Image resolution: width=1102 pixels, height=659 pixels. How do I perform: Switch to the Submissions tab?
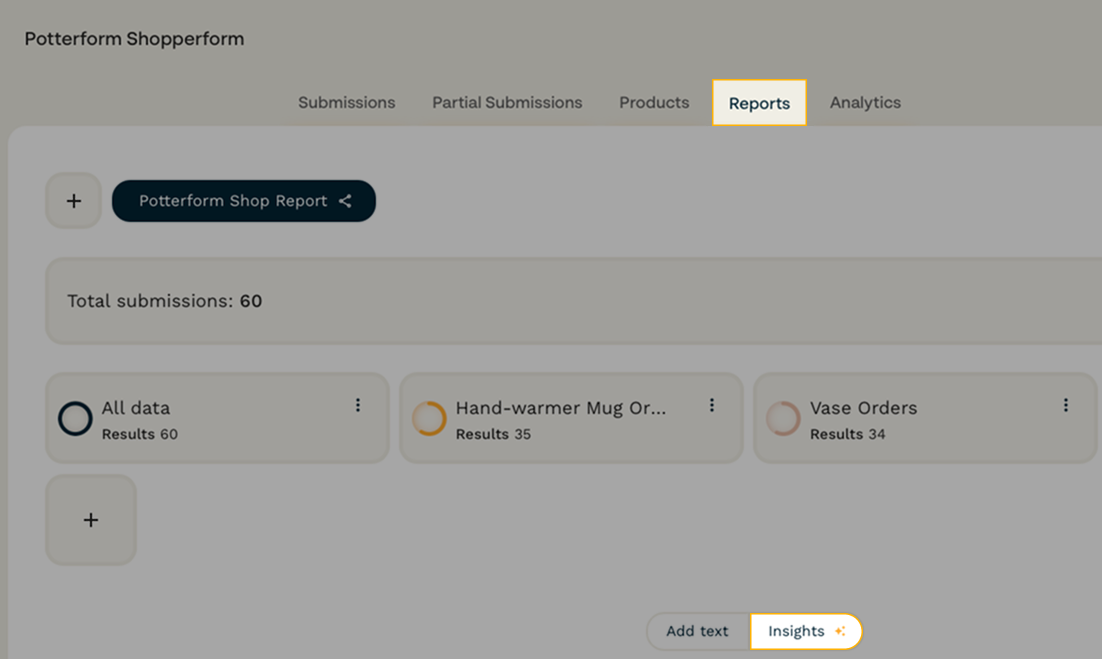tap(346, 103)
